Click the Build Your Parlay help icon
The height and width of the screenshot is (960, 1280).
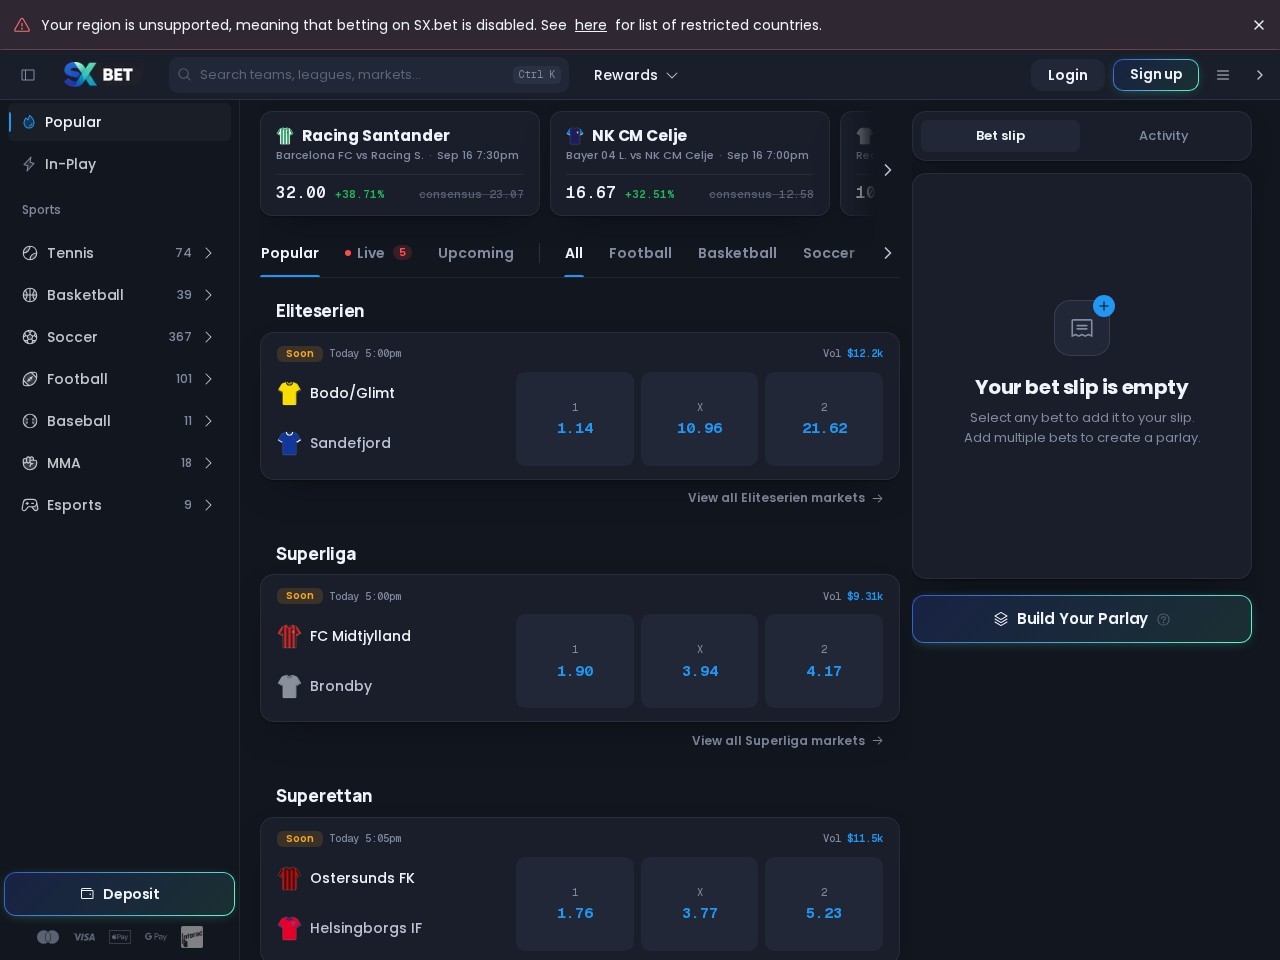(1163, 619)
